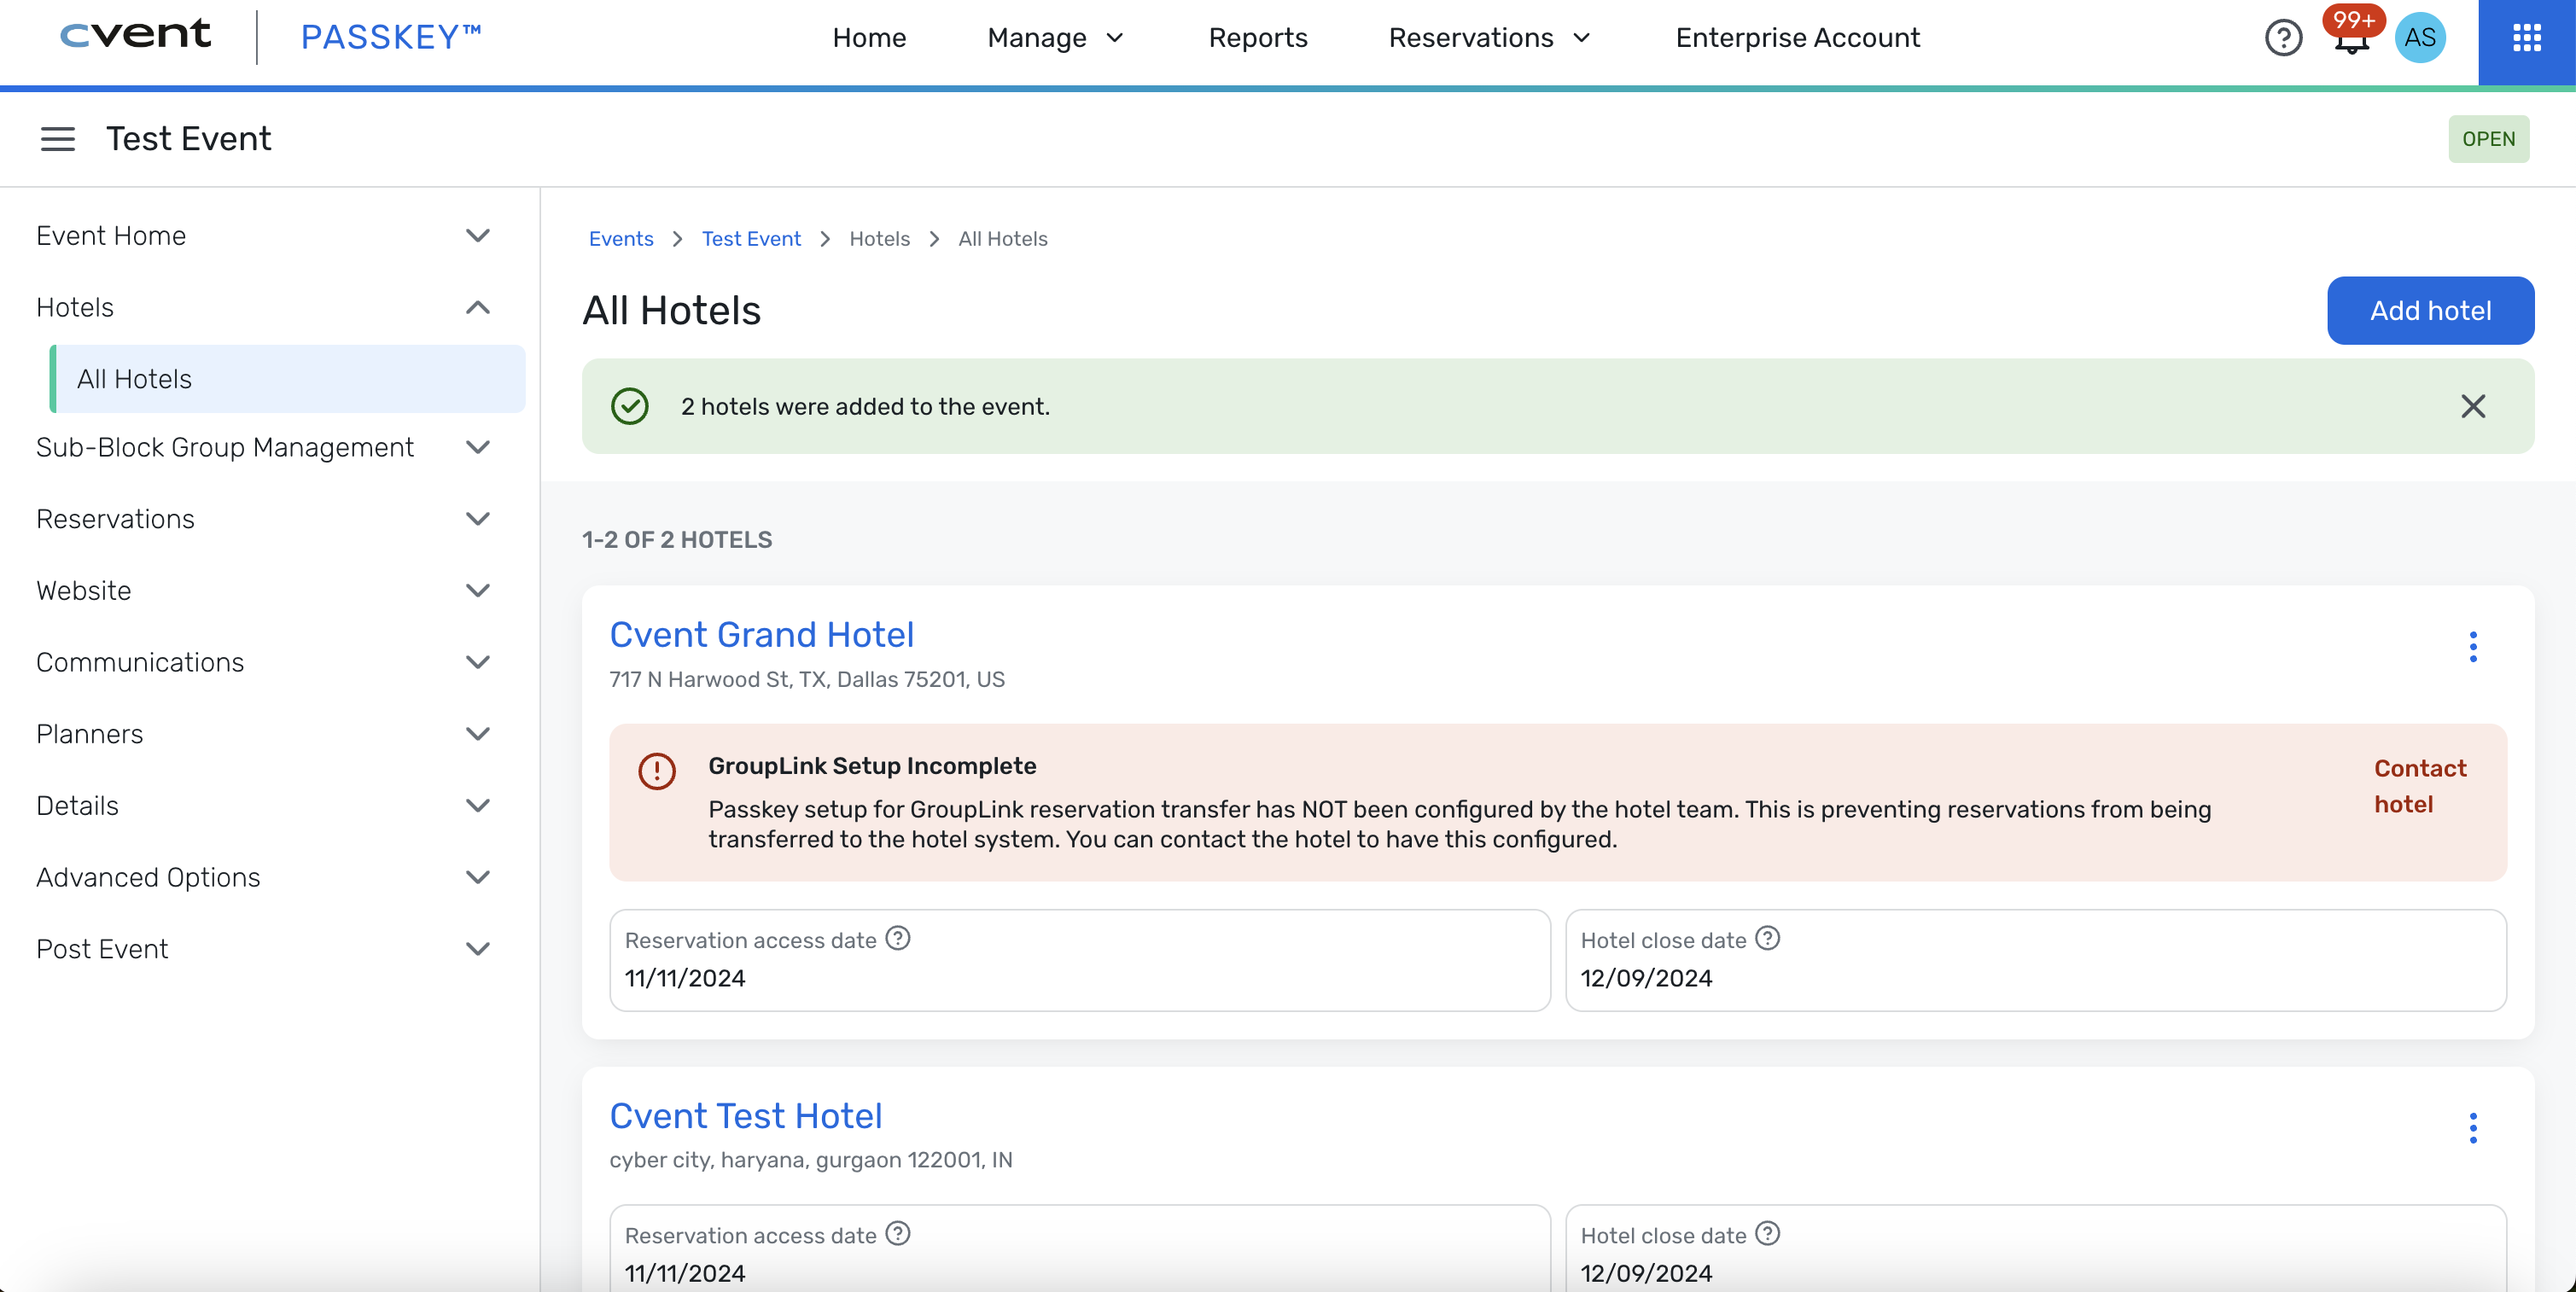Click the OPEN status badge
Screen dimensions: 2576x1292
(x=2488, y=139)
